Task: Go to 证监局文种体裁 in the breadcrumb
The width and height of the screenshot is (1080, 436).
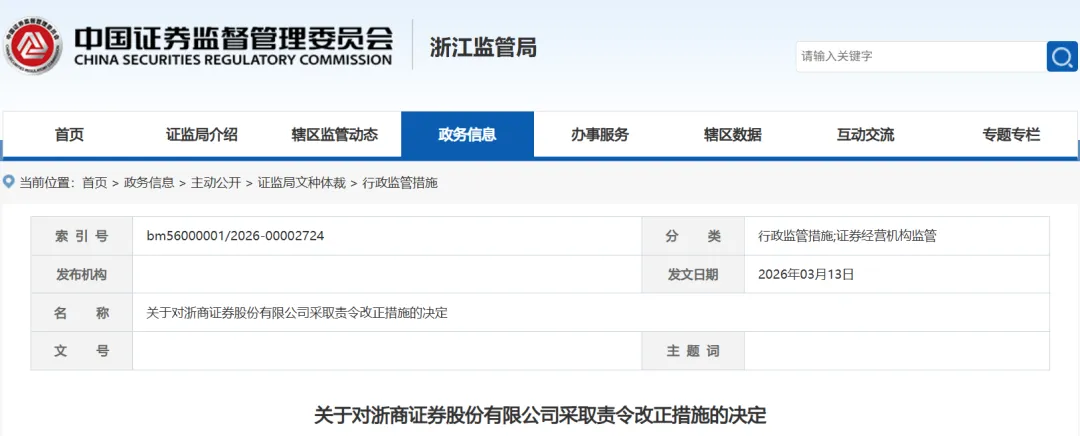Action: 302,183
